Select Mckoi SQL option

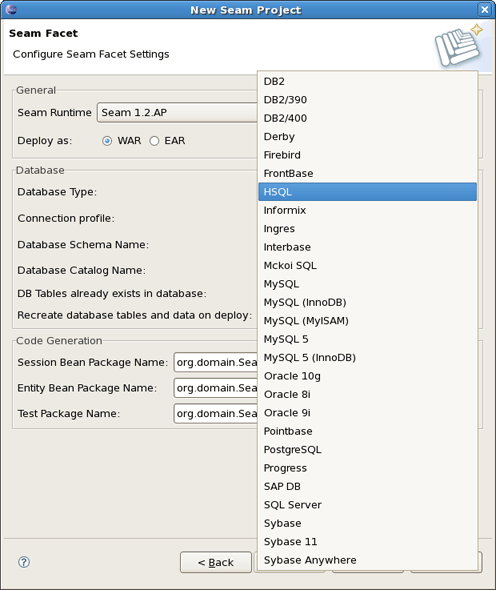pyautogui.click(x=368, y=266)
